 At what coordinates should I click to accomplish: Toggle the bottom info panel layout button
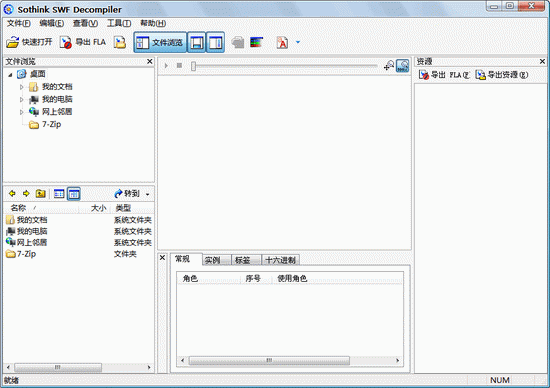[196, 42]
